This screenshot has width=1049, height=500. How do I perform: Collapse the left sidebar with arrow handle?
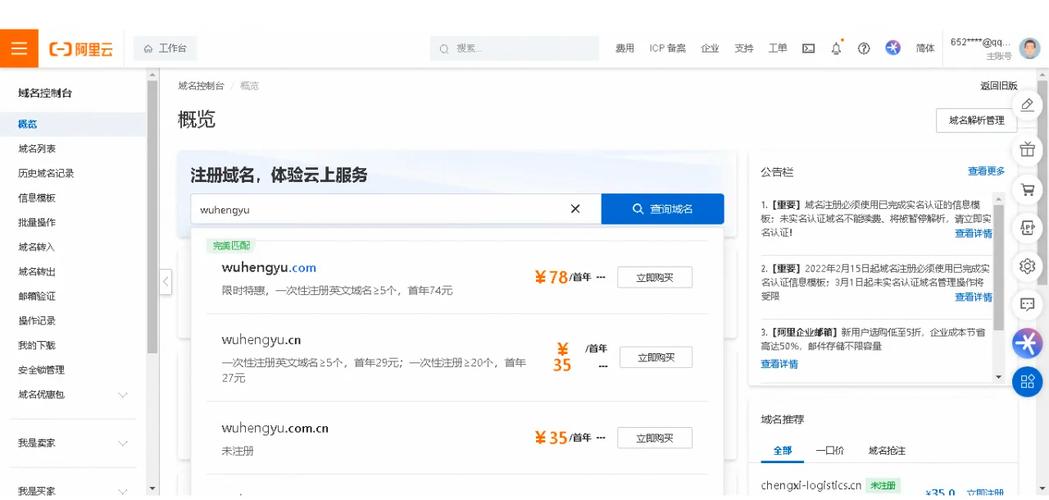166,282
